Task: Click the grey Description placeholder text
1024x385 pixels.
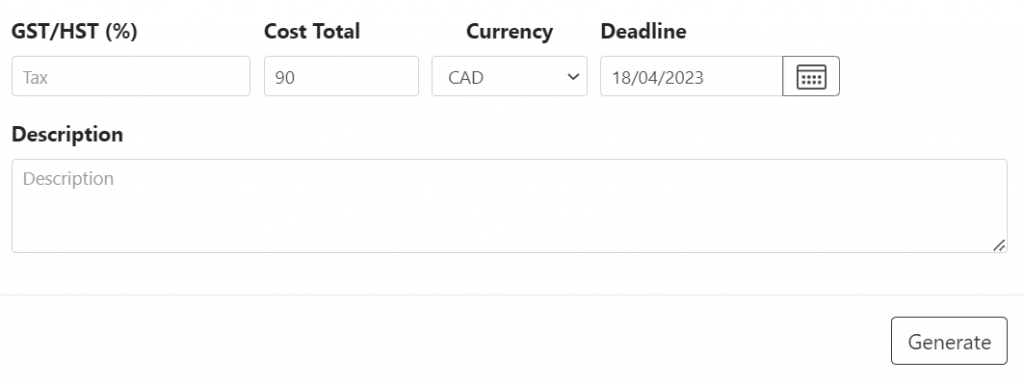Action: [68, 179]
